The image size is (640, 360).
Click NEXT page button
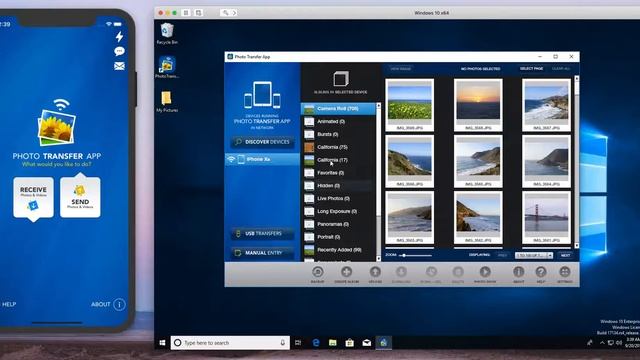click(x=565, y=255)
